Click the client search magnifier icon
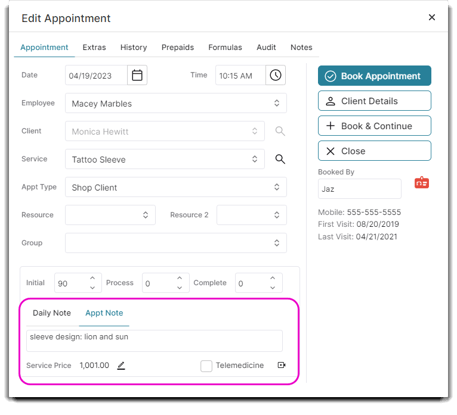 pyautogui.click(x=280, y=131)
